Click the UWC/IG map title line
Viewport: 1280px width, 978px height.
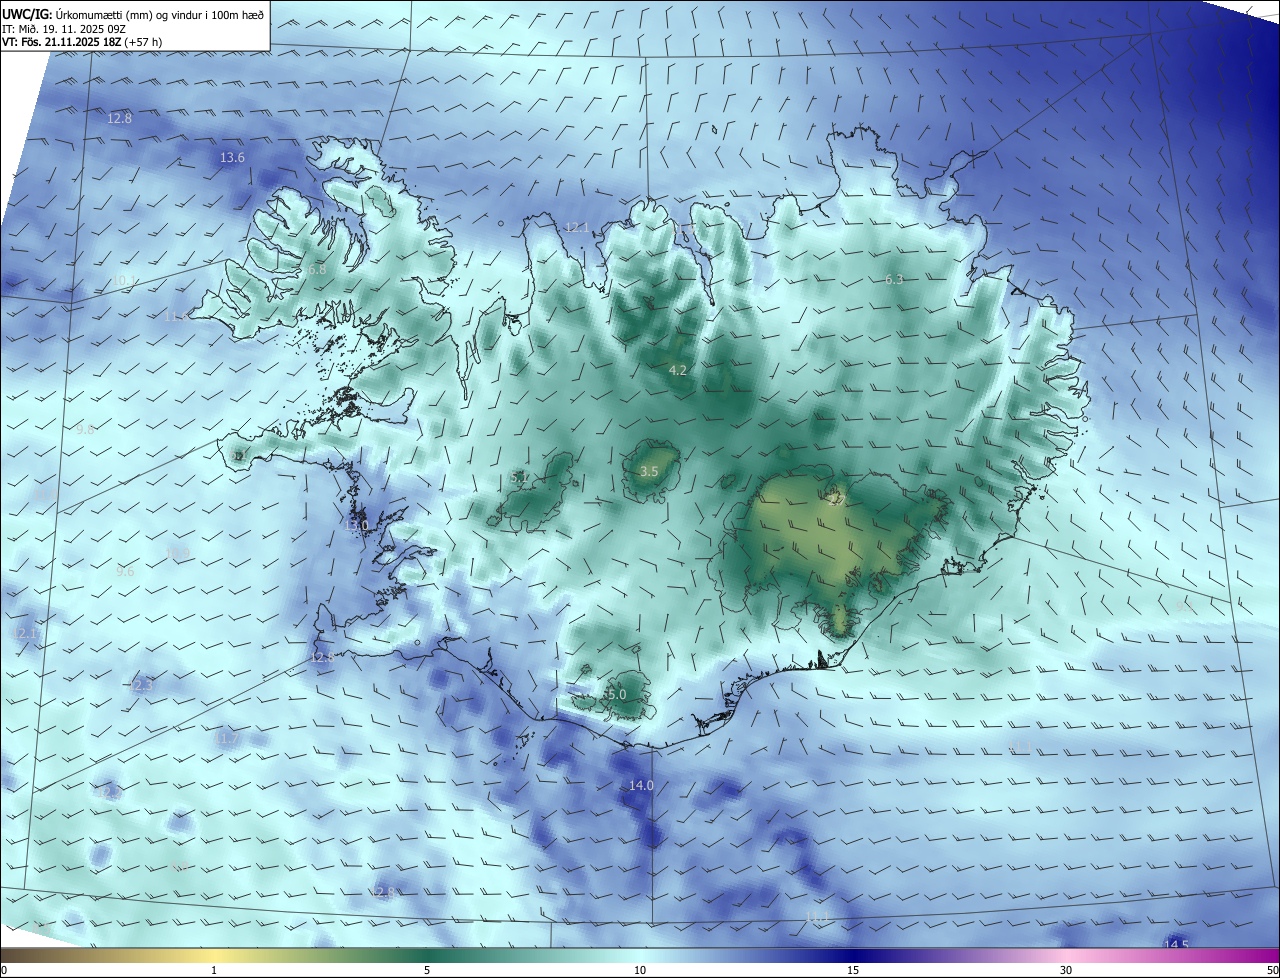tap(133, 14)
